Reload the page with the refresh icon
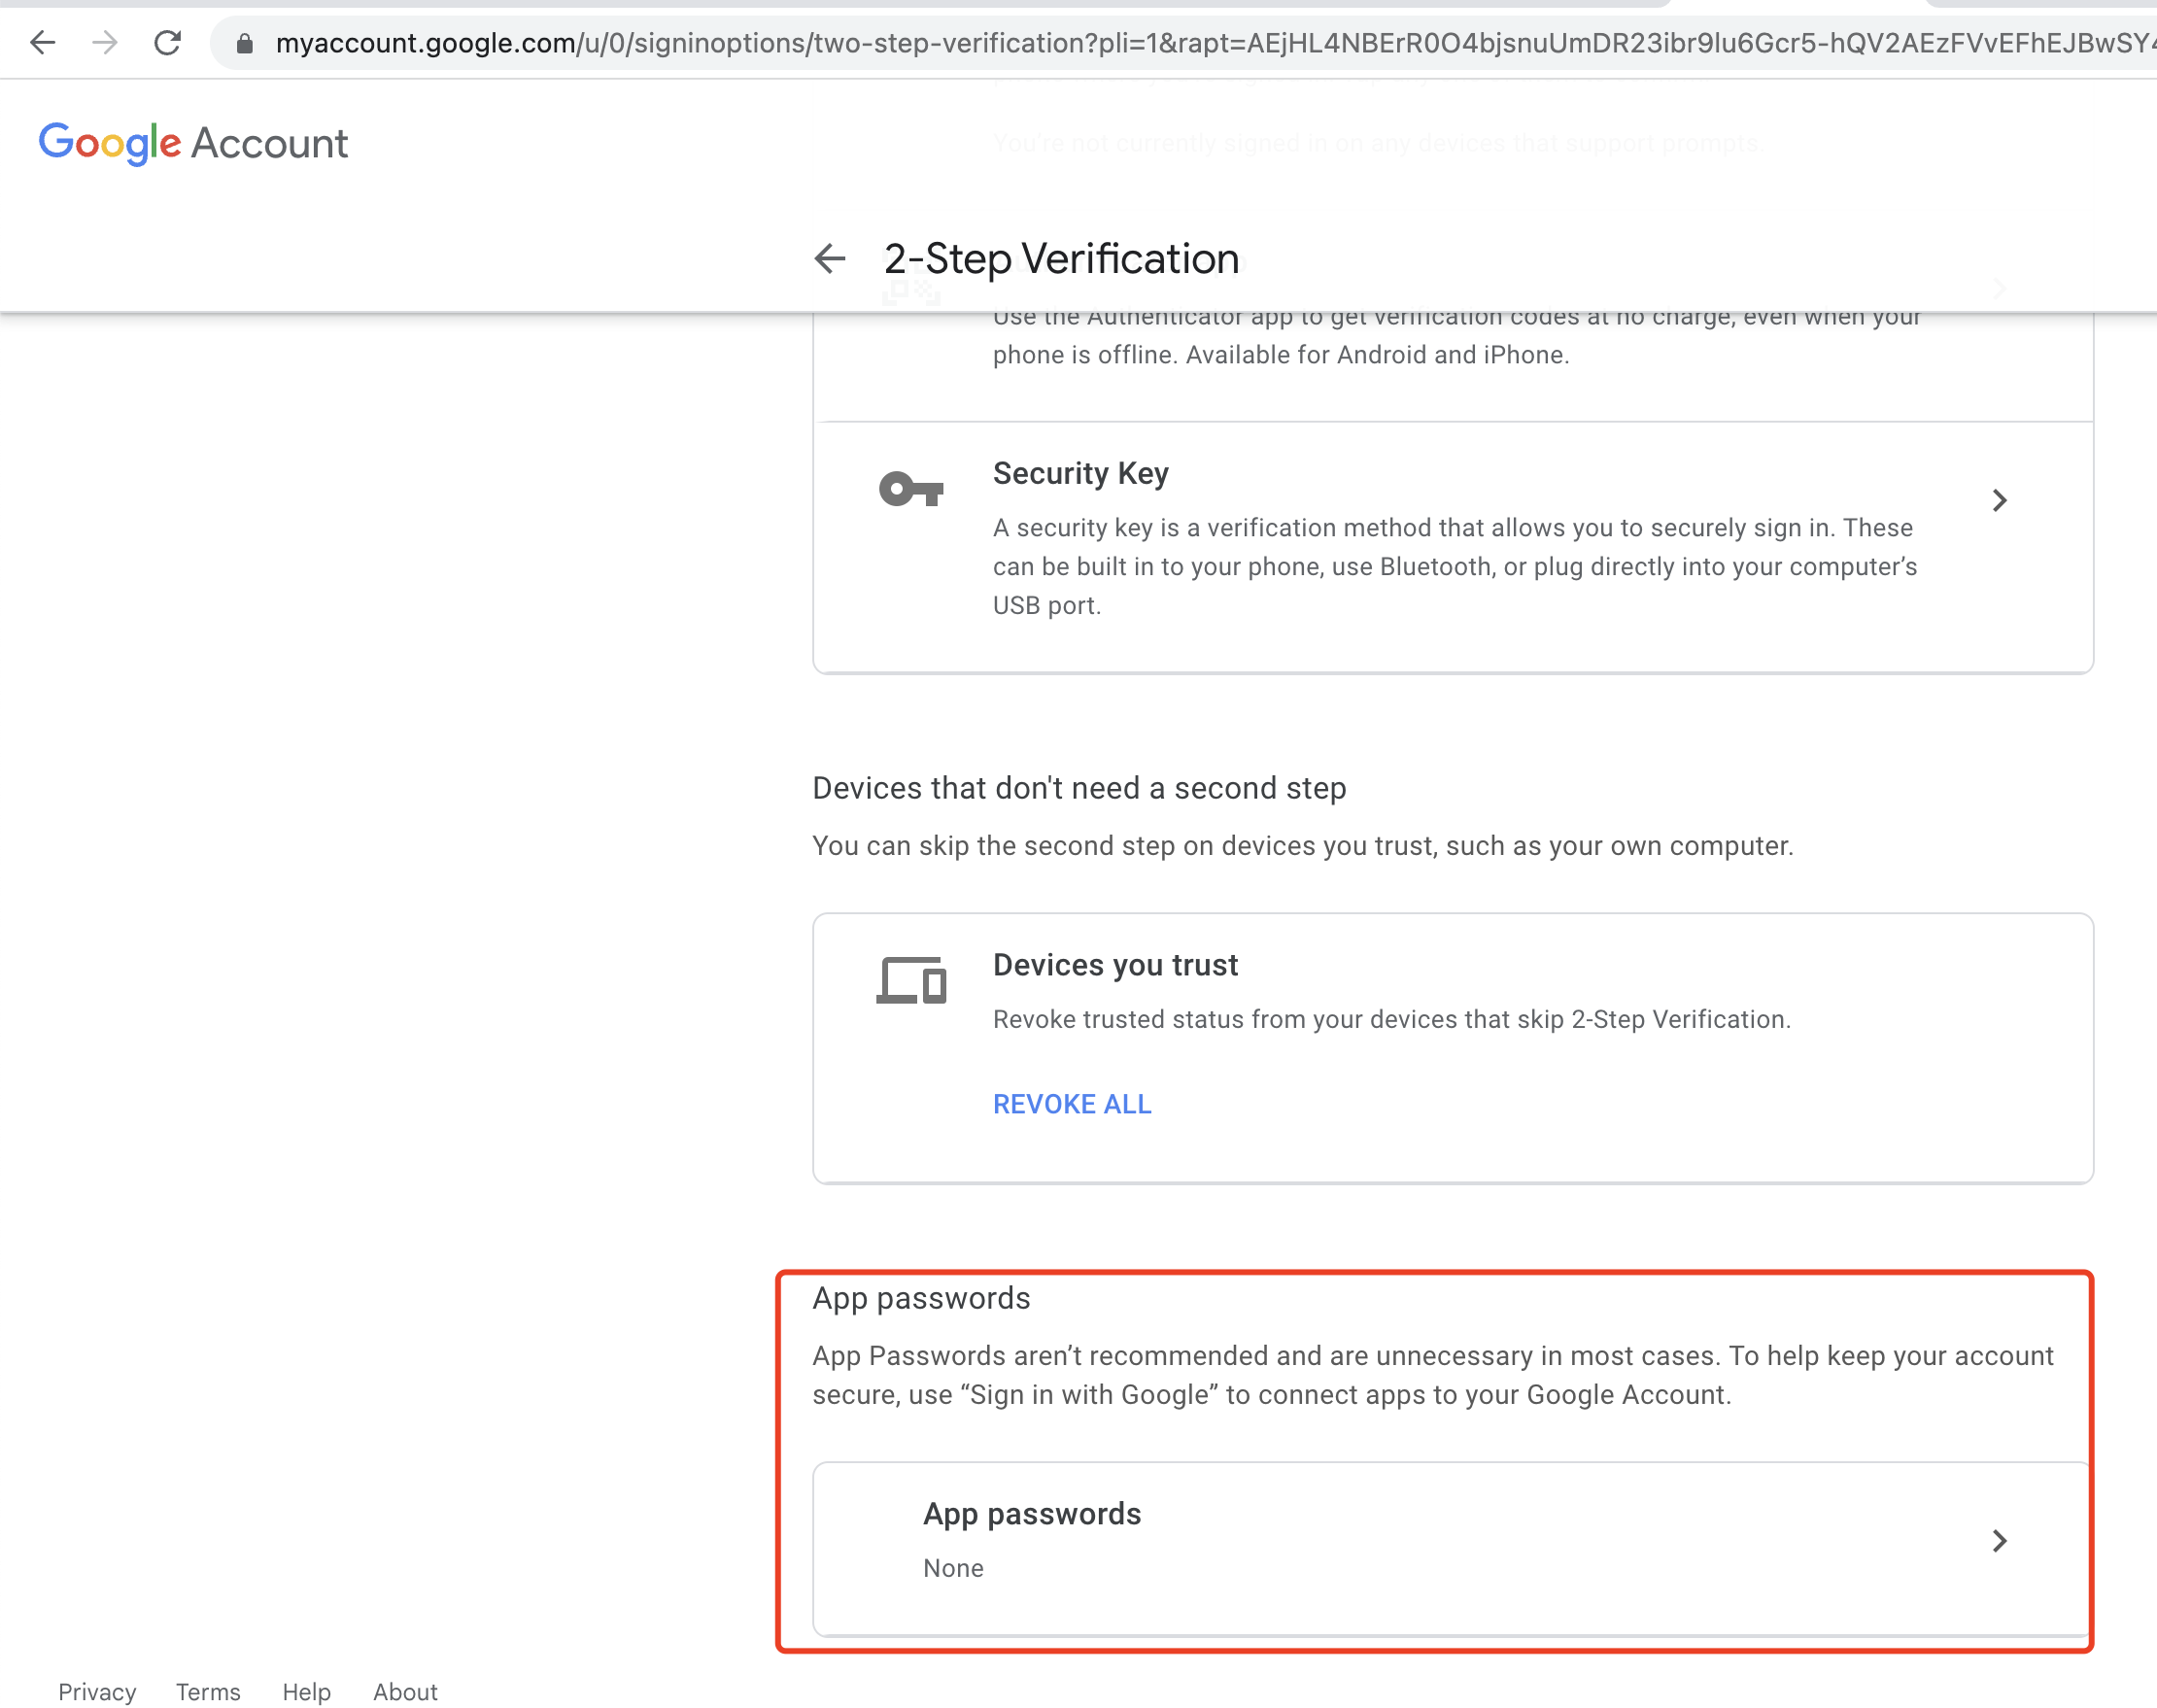 click(x=167, y=42)
